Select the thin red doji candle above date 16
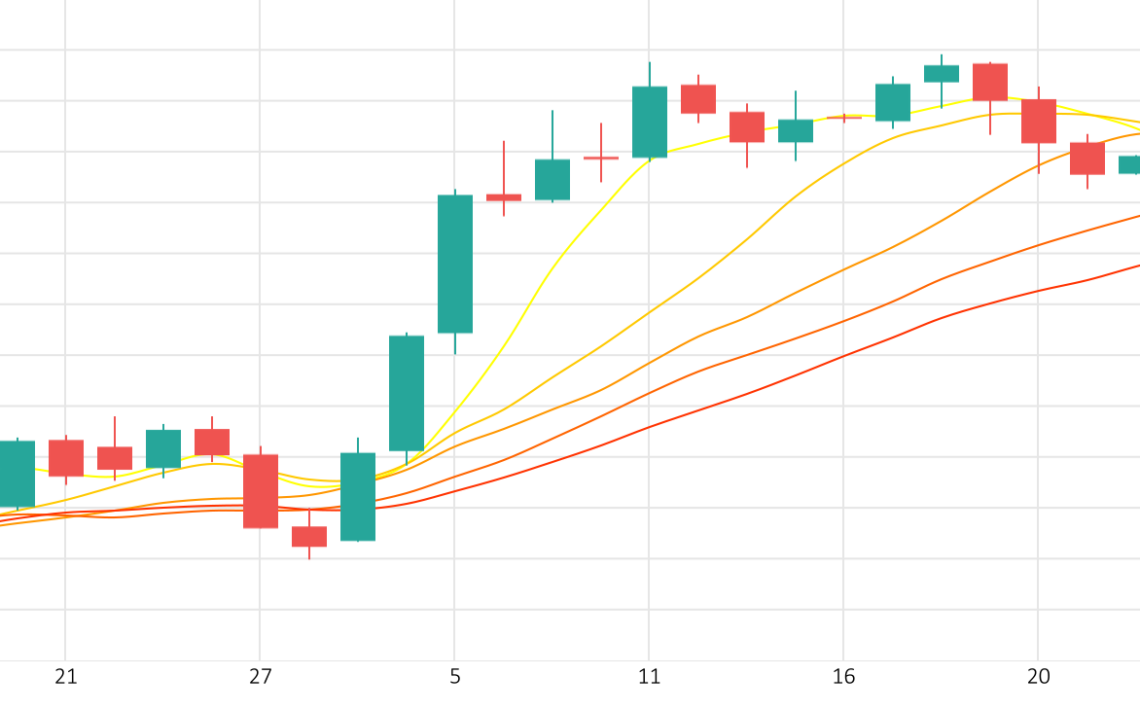Viewport: 1140px width, 710px height. tap(844, 116)
